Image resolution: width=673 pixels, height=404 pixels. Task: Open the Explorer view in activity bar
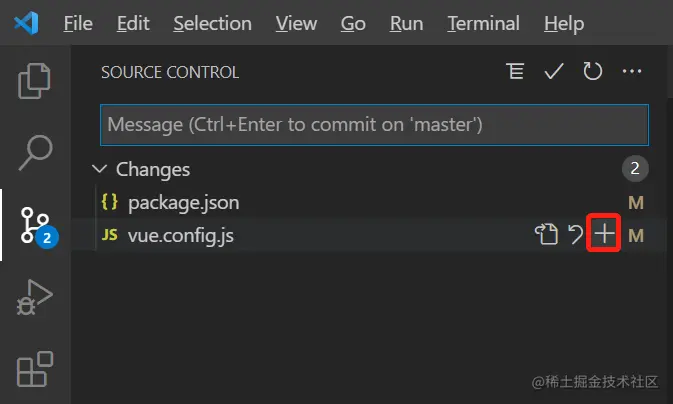34,81
